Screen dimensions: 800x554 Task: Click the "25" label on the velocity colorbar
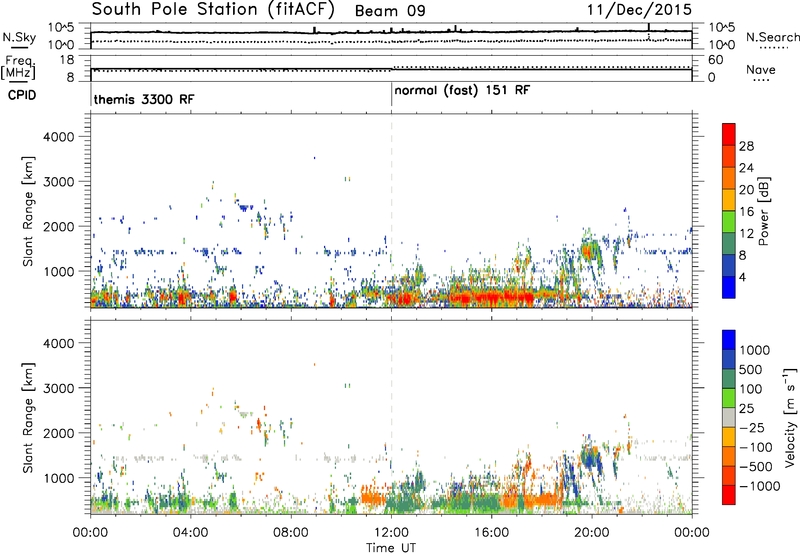[746, 409]
